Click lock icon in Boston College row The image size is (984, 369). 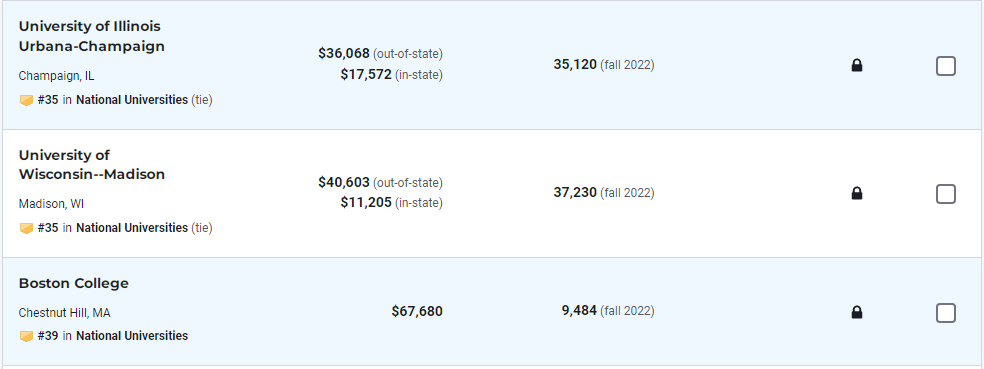point(857,312)
